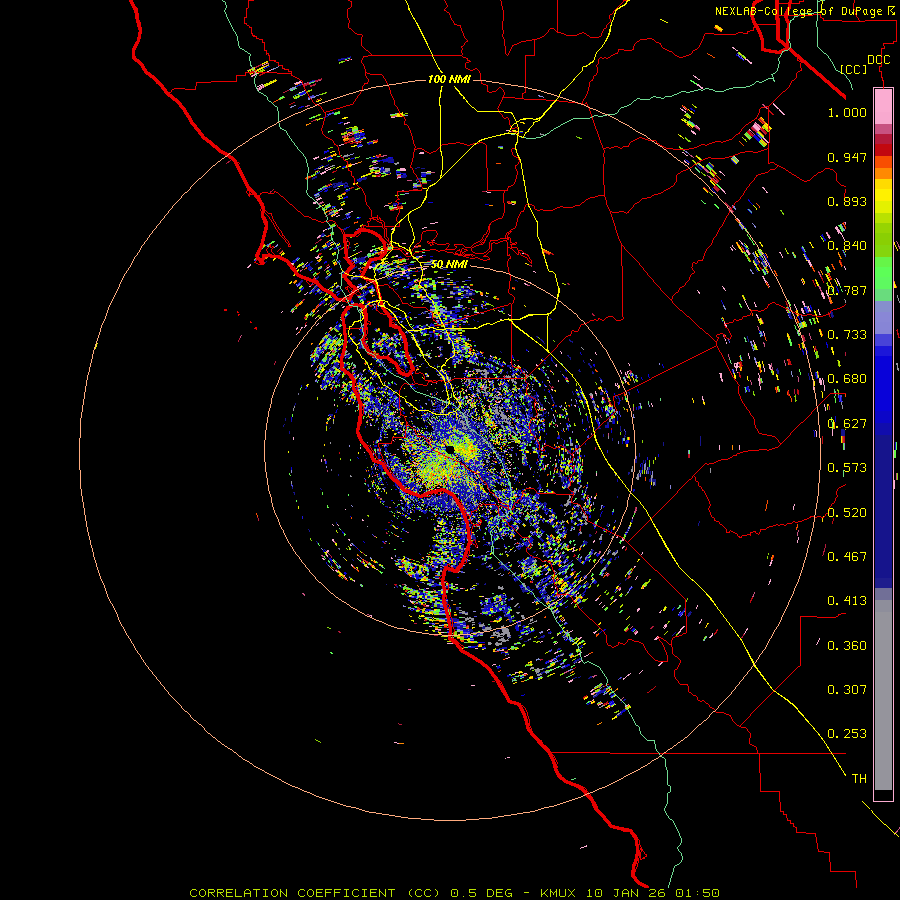Click the TH threshold label

(x=859, y=779)
